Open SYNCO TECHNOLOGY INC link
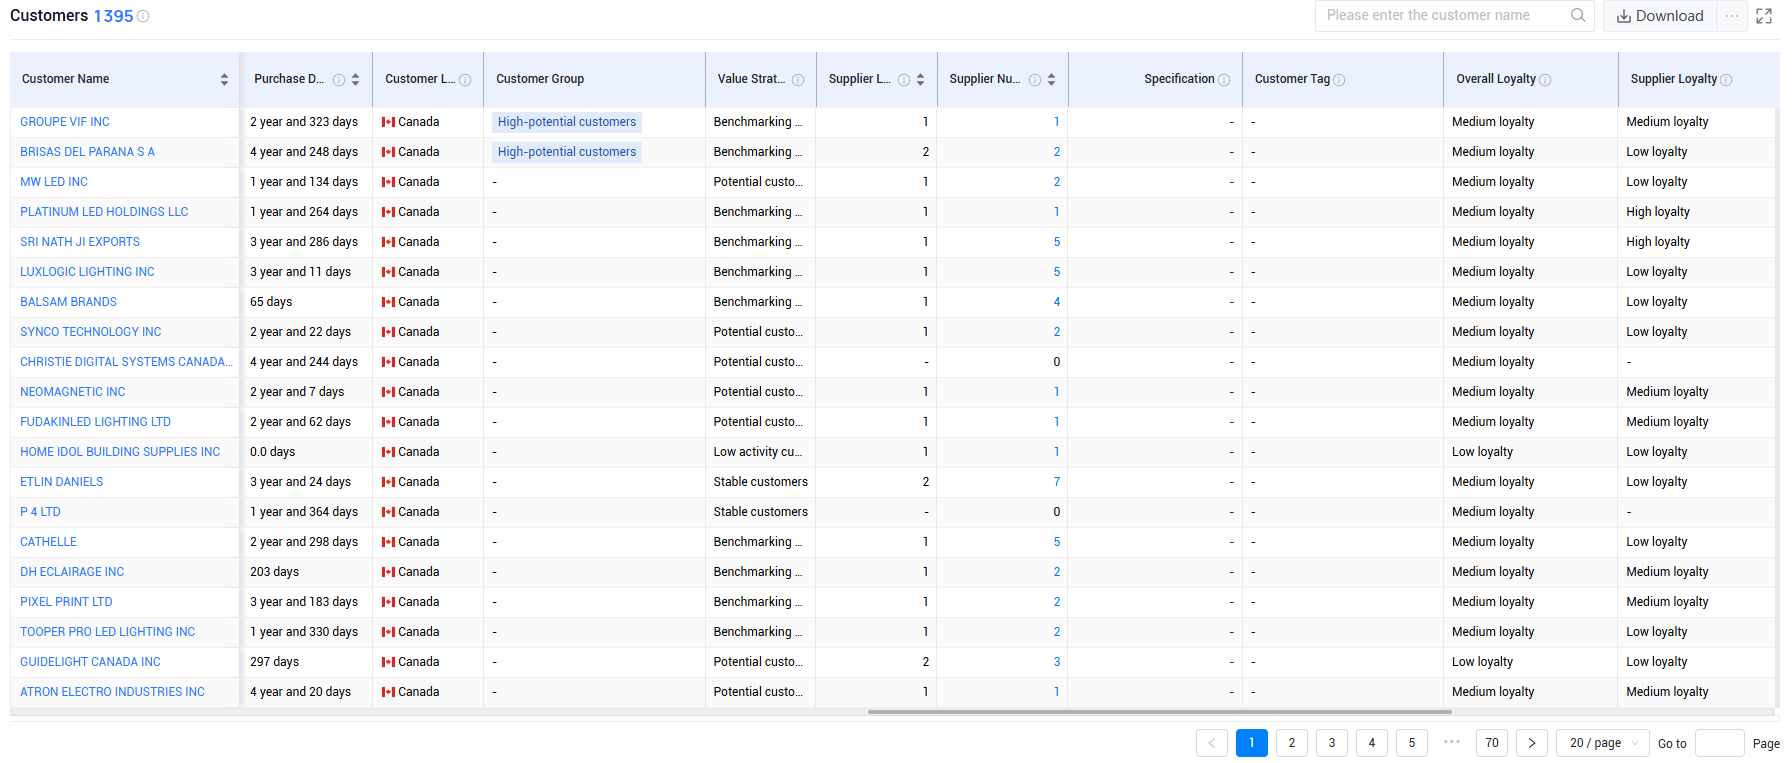Screen dimensions: 1792x763 (x=91, y=332)
